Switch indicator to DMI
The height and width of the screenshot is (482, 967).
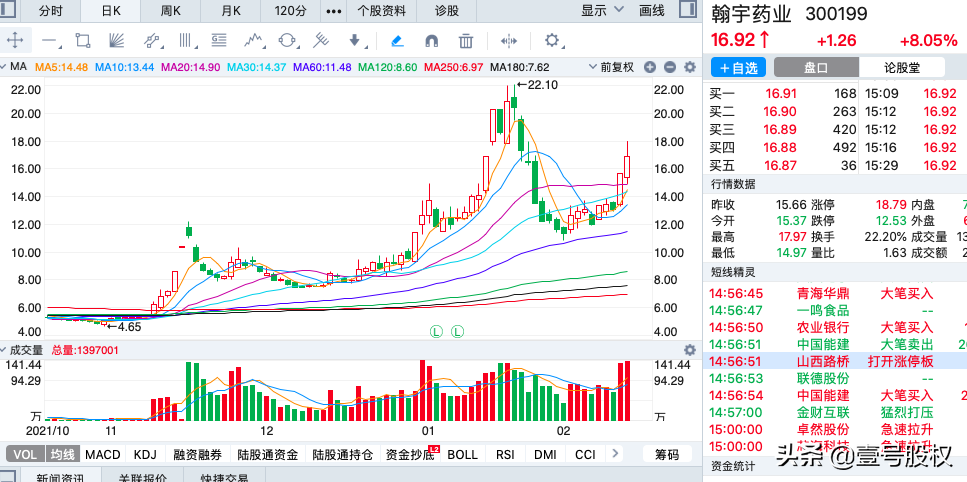(545, 455)
